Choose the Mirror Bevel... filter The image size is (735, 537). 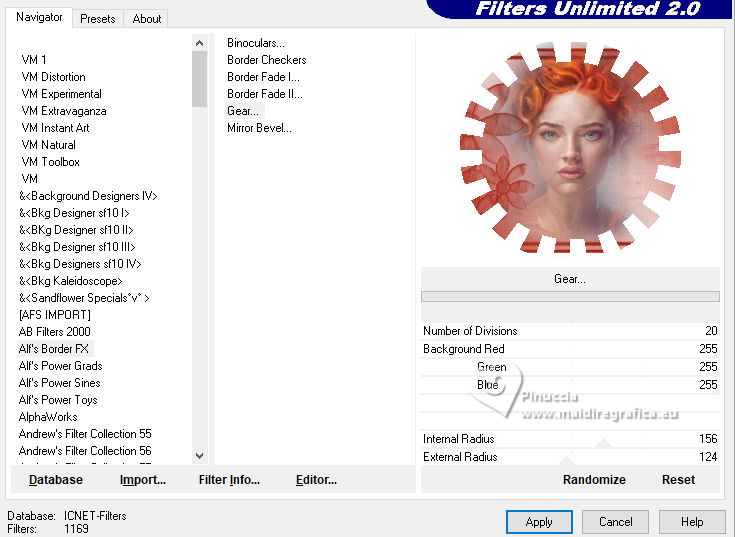259,128
